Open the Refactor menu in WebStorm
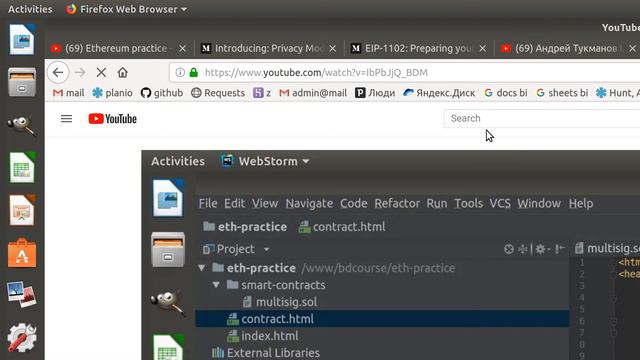 click(x=397, y=203)
